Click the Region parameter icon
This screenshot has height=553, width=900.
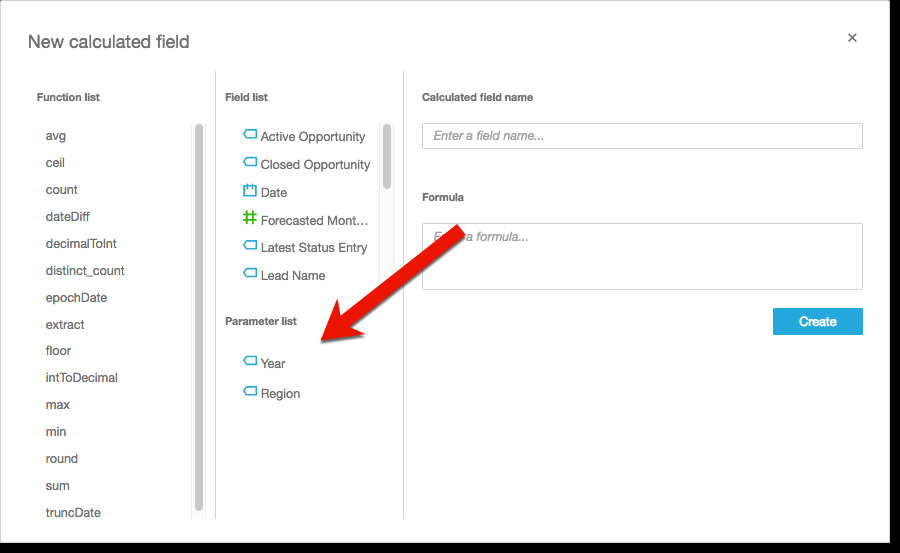[x=250, y=392]
